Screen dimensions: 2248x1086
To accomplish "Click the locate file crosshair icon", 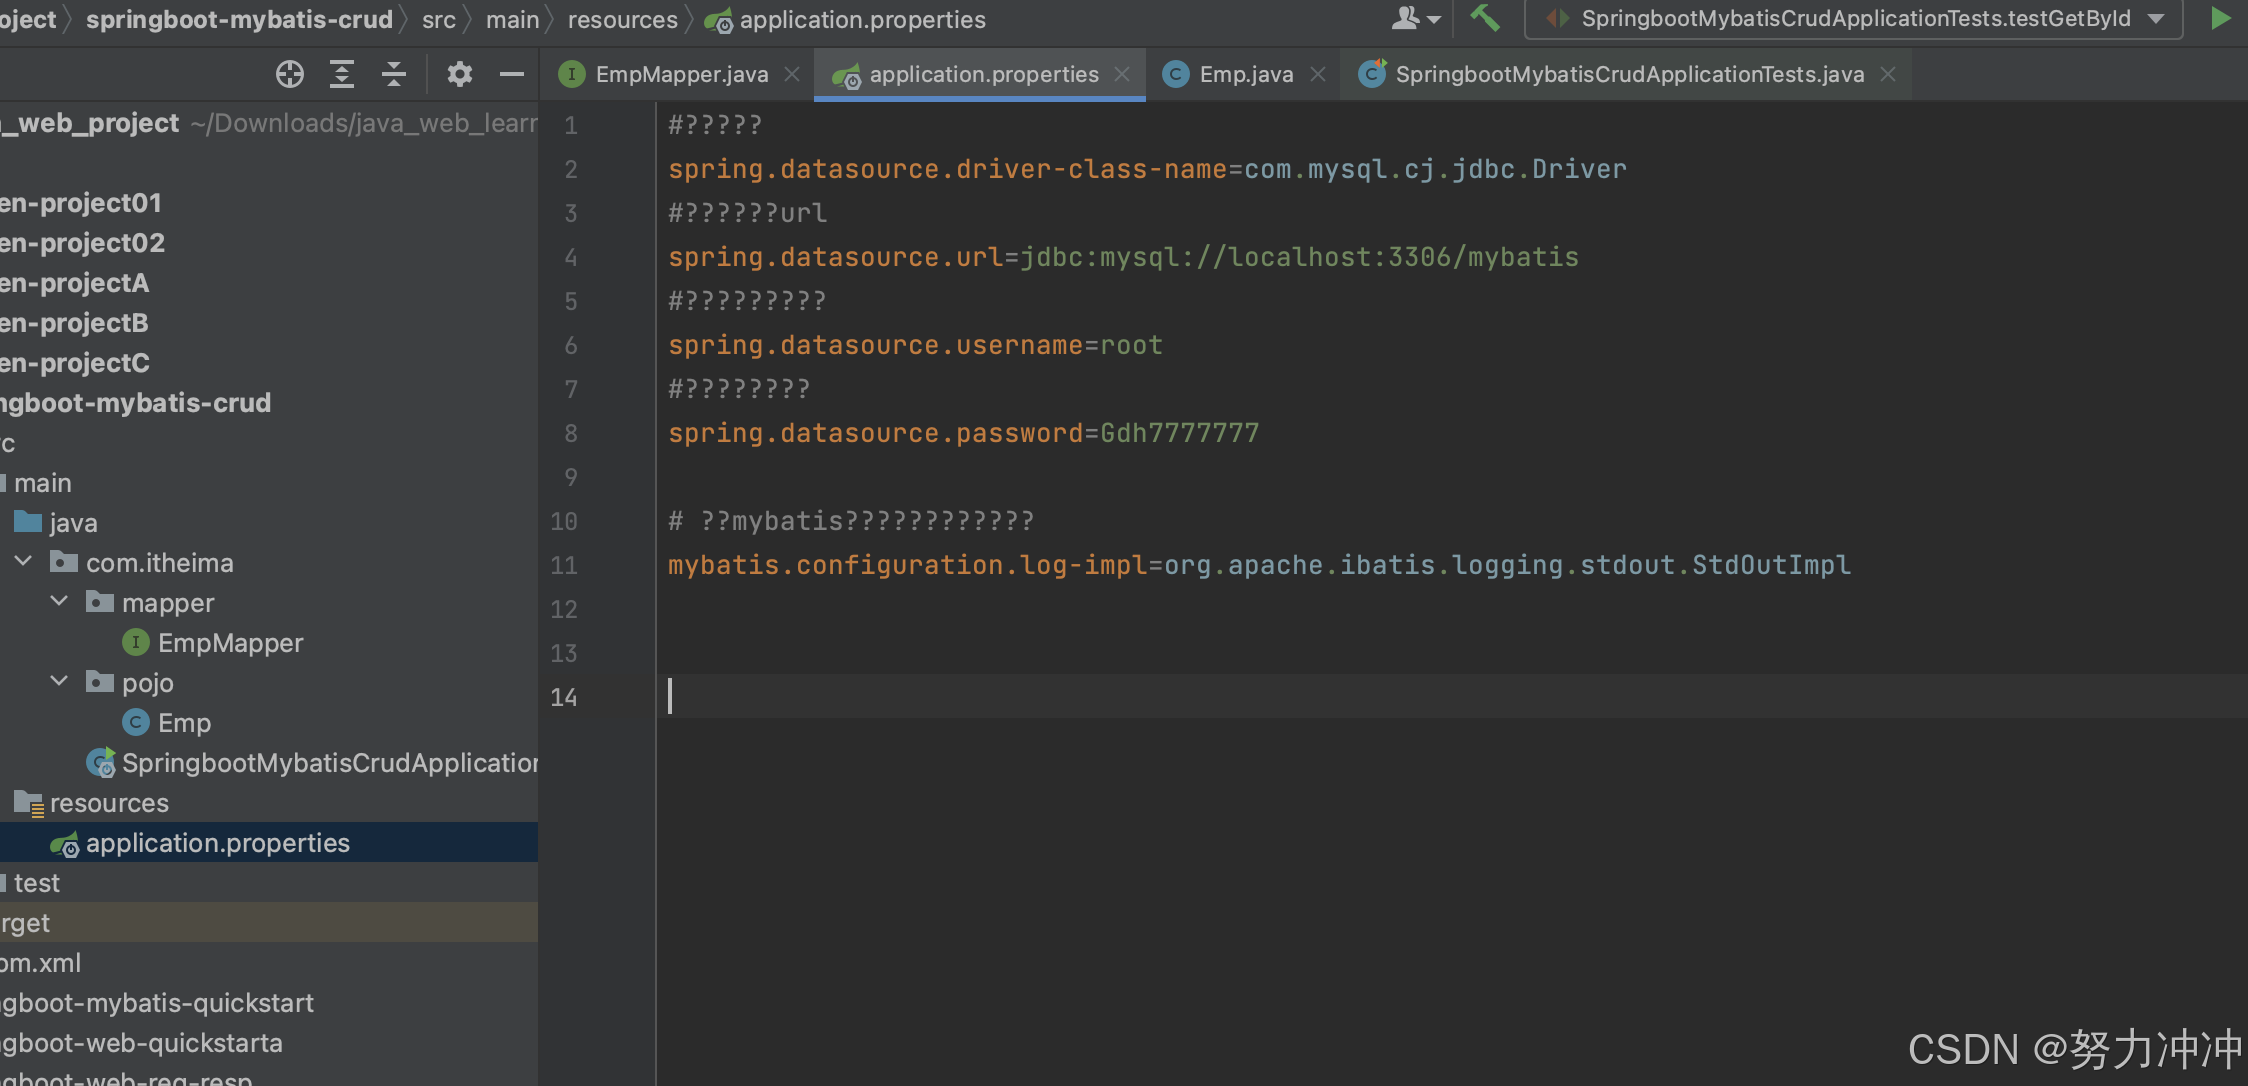I will (x=290, y=74).
